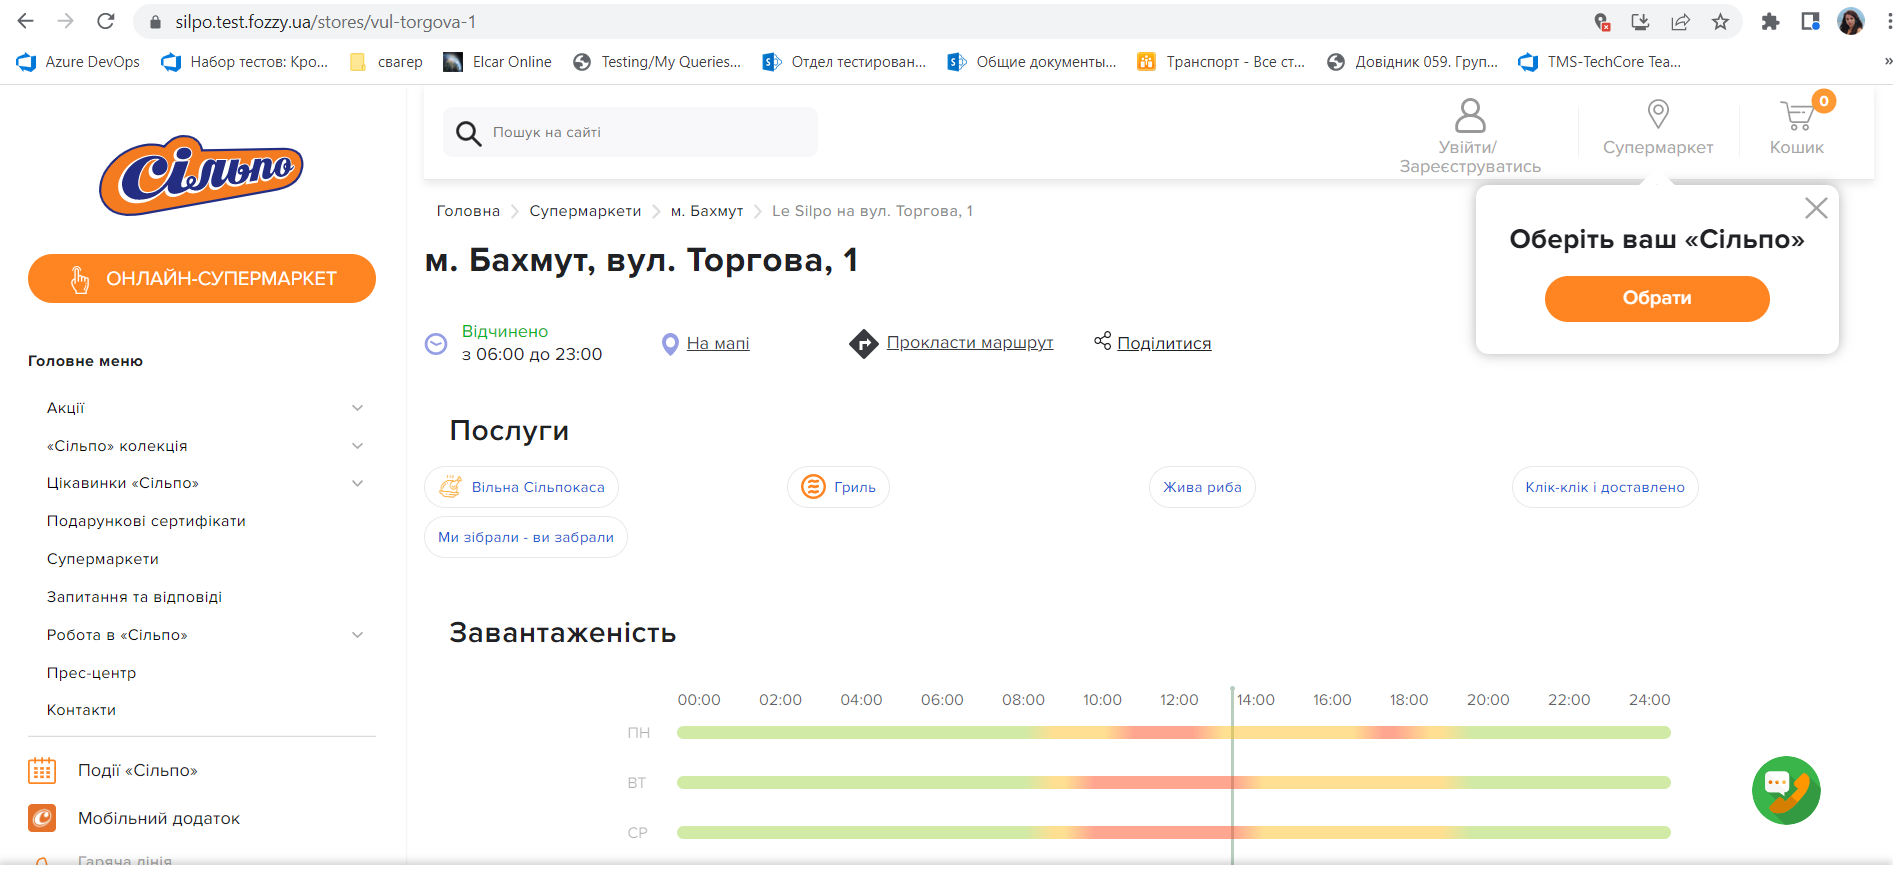Click the ВТ workload bar
The image size is (1893, 876).
pos(1174,782)
